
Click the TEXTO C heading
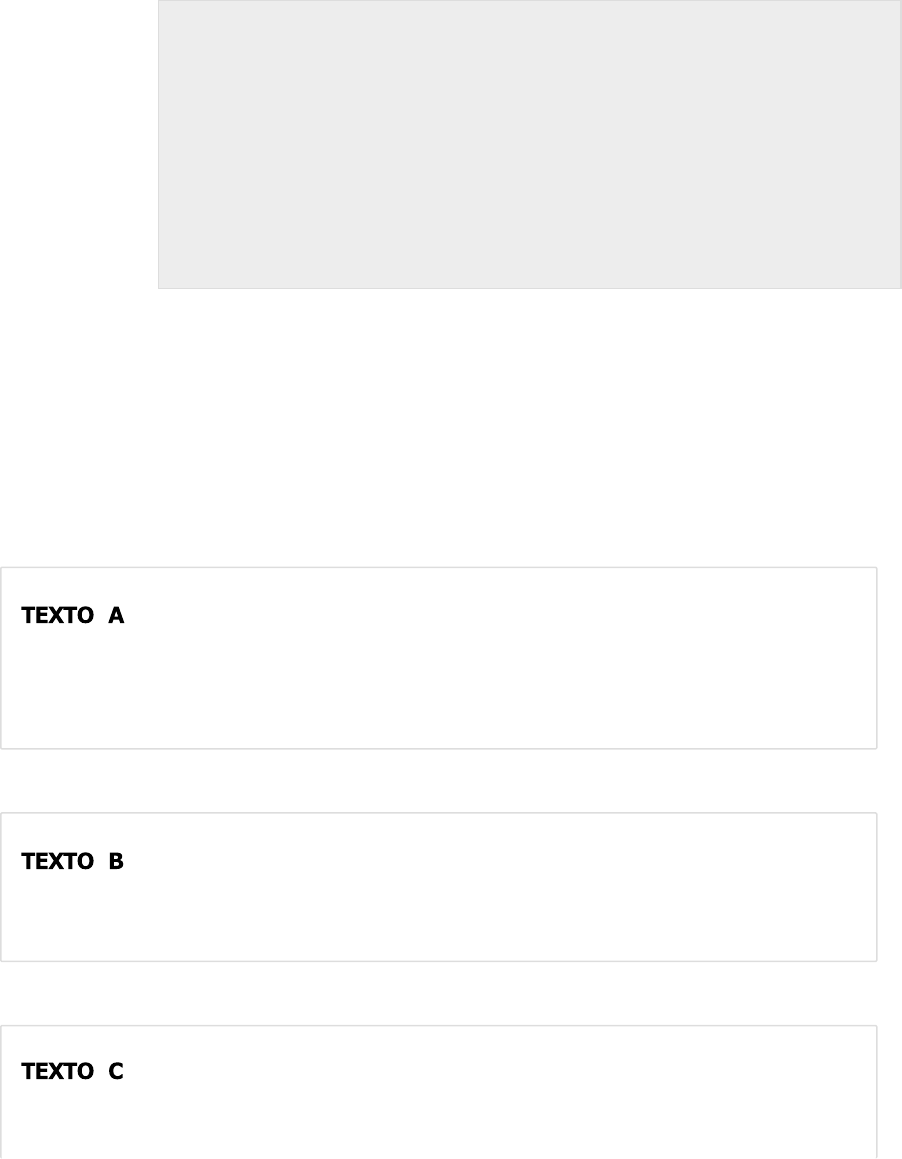click(x=72, y=1072)
